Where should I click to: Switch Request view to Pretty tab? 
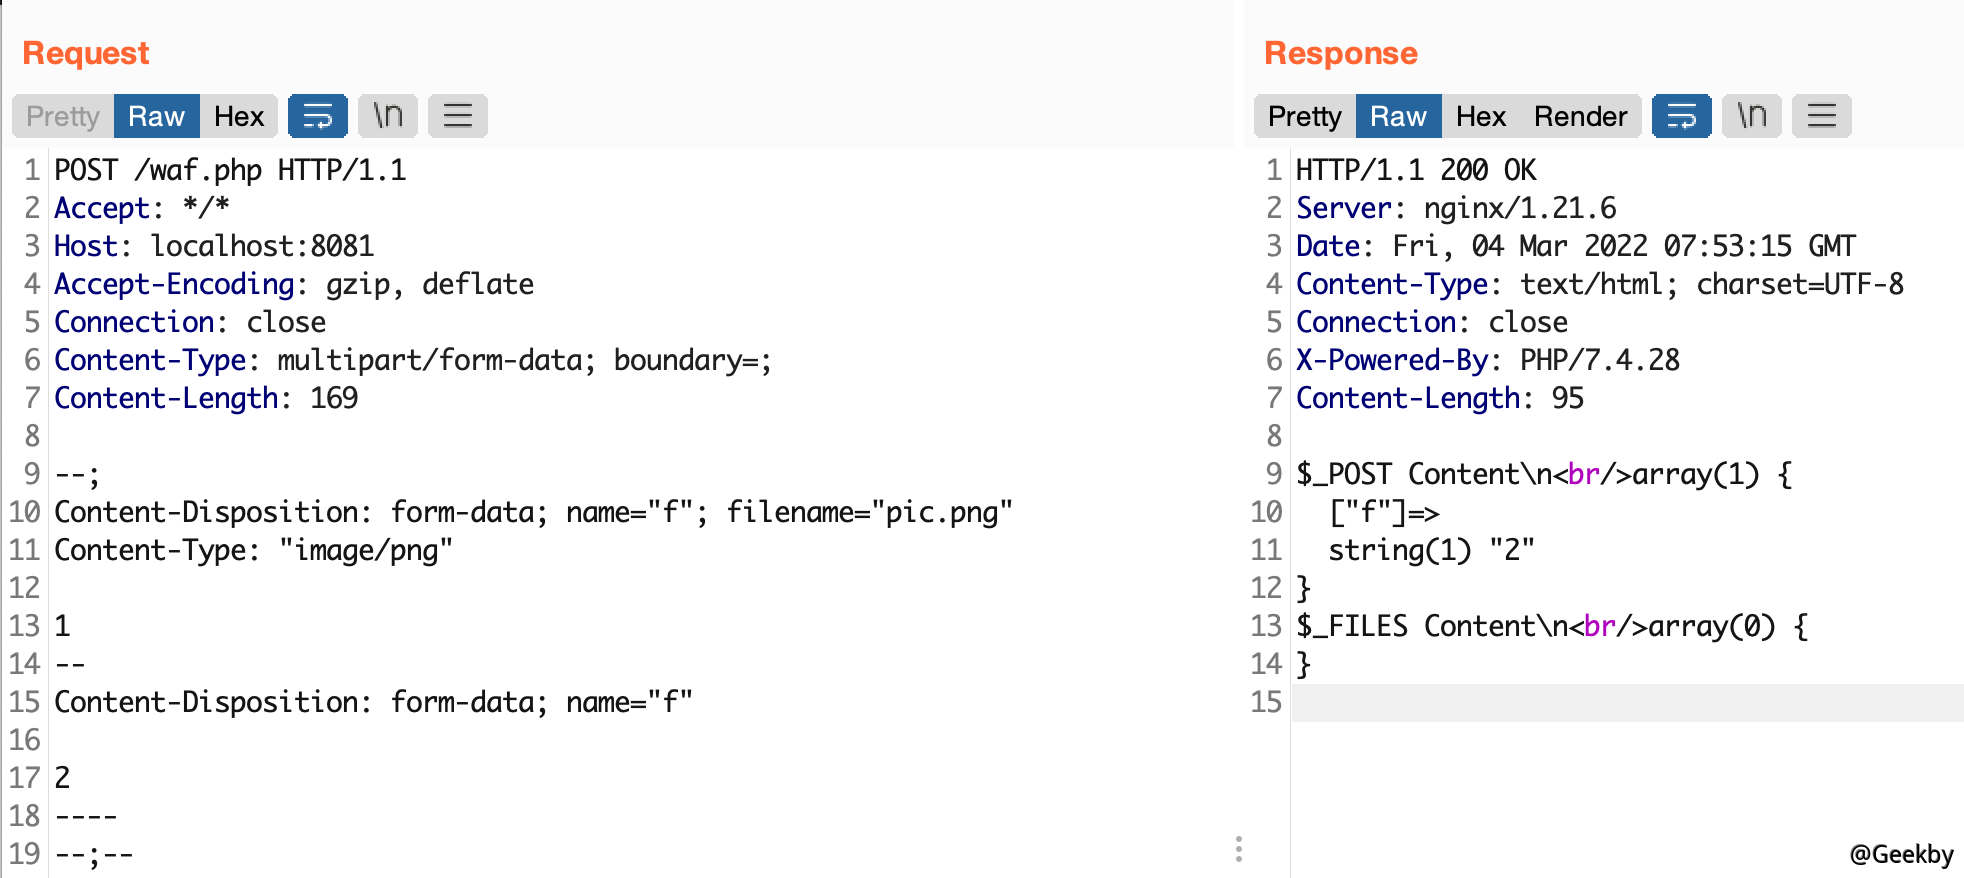63,116
